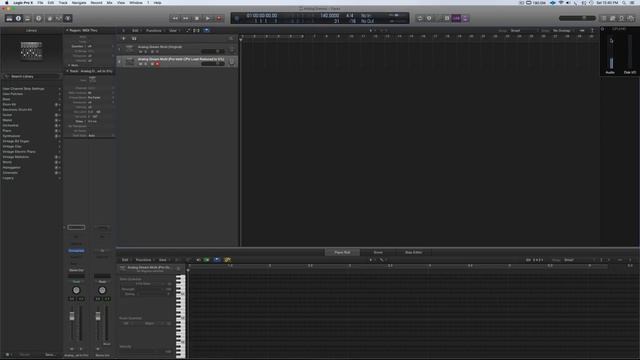Toggle the green MIDI In button in Piano Roll
Viewport: 640px width, 360px height.
click(207, 260)
